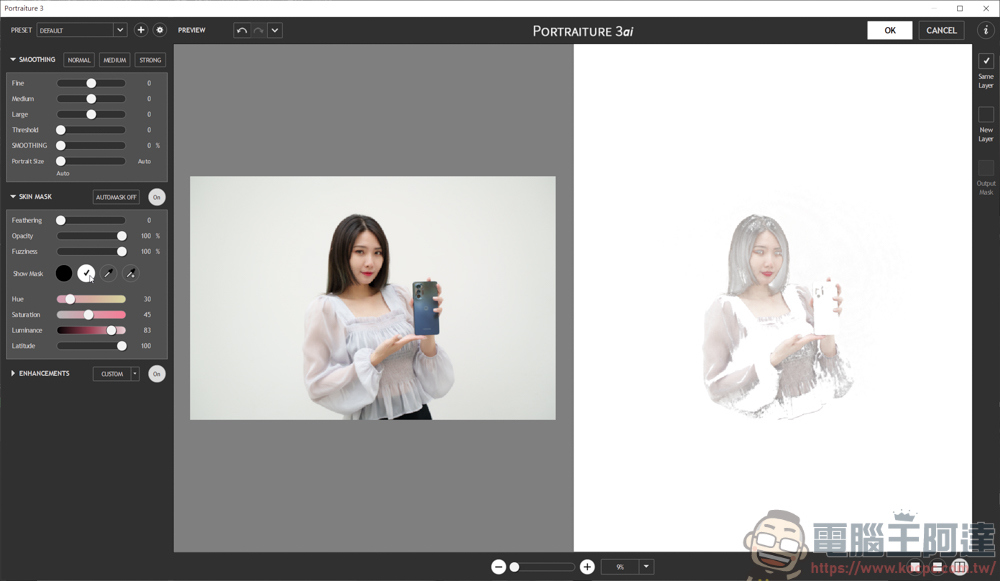Click the zoom out minus icon
1000x581 pixels.
tap(498, 567)
